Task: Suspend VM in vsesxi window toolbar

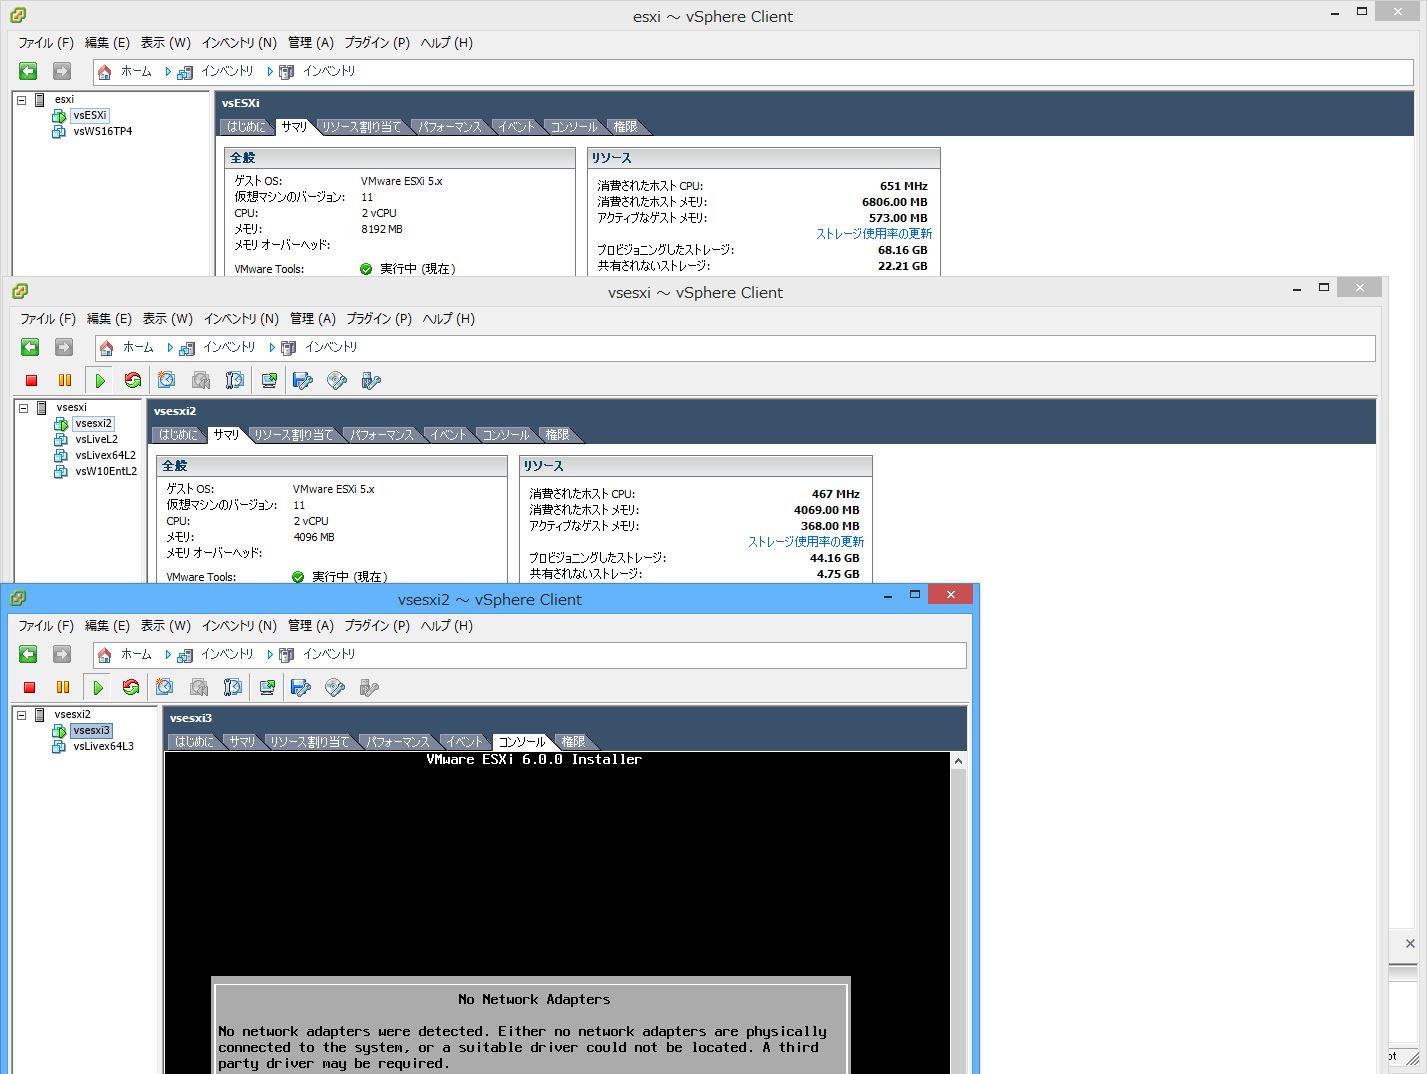Action: coord(65,380)
